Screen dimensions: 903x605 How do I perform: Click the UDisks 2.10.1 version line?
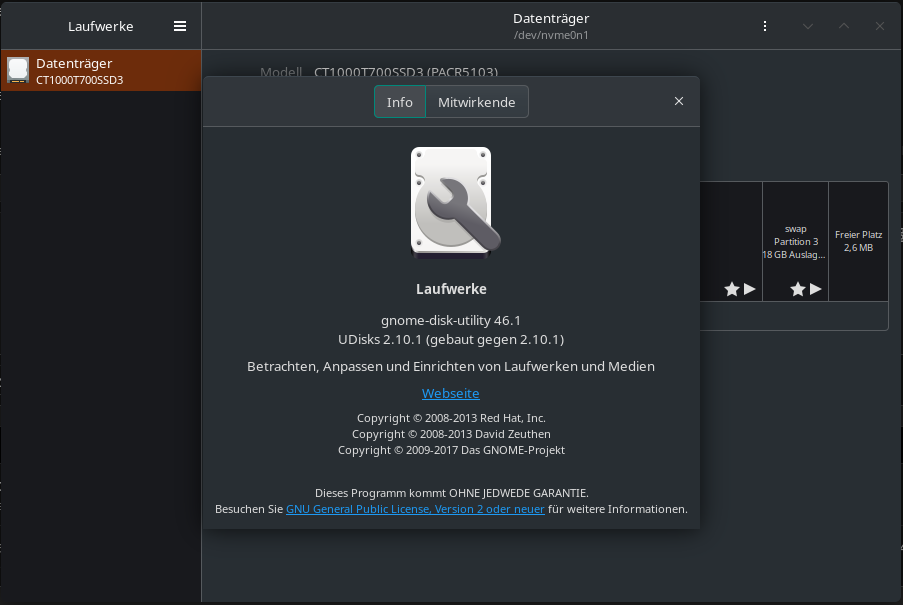(x=451, y=340)
